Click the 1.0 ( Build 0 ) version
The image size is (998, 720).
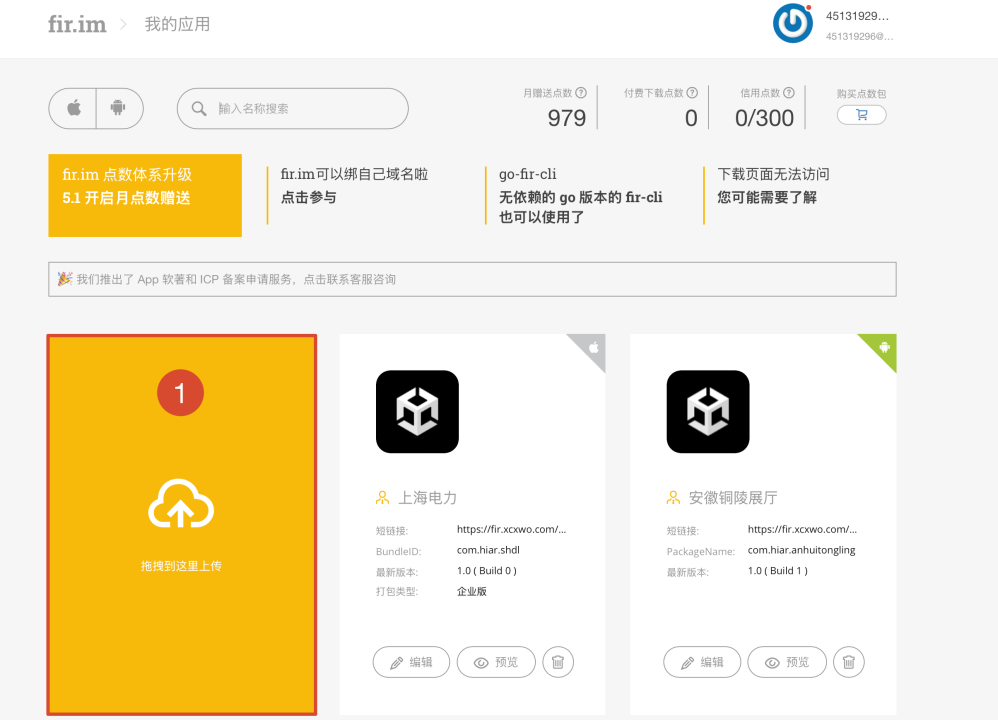tap(487, 571)
